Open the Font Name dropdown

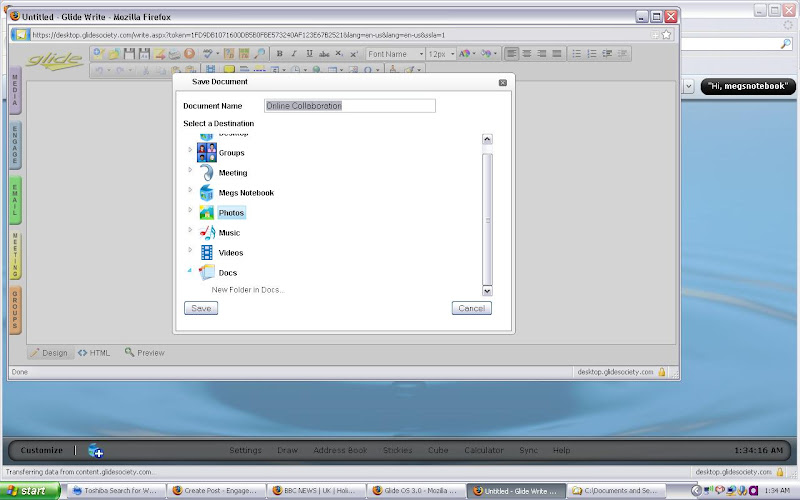point(394,54)
